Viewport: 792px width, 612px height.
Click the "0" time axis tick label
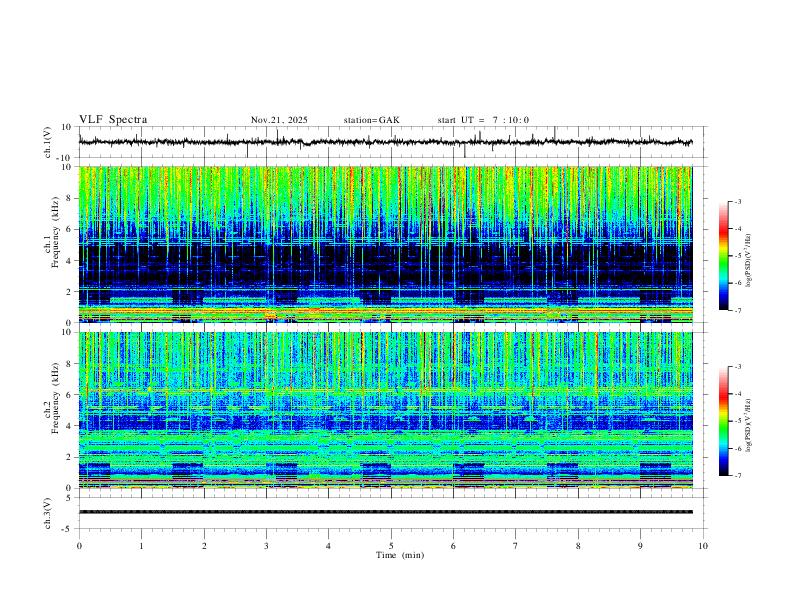(79, 546)
